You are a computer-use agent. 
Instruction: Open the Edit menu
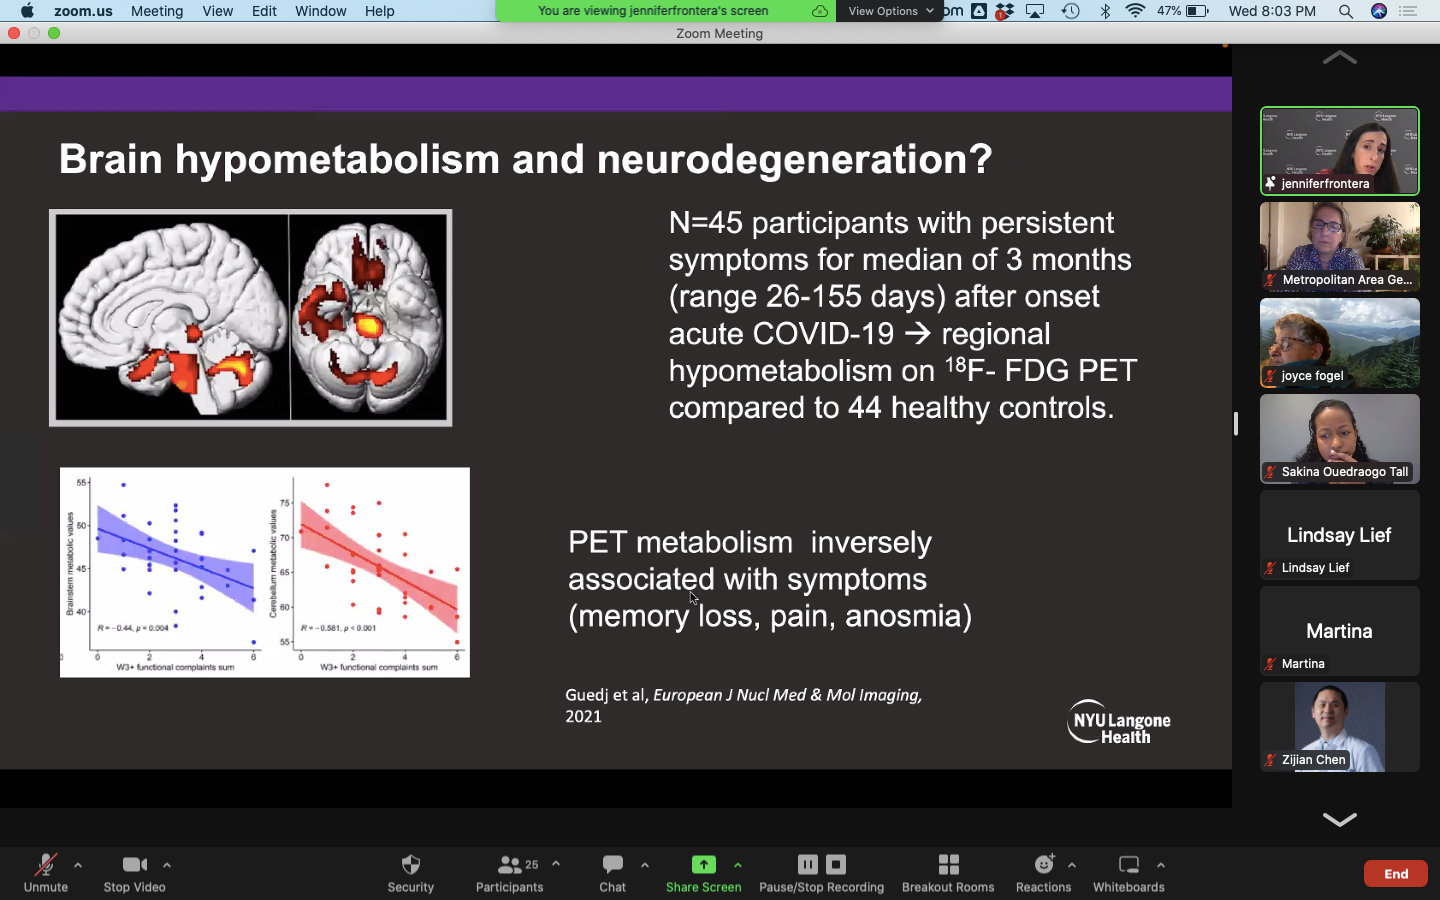pos(264,11)
